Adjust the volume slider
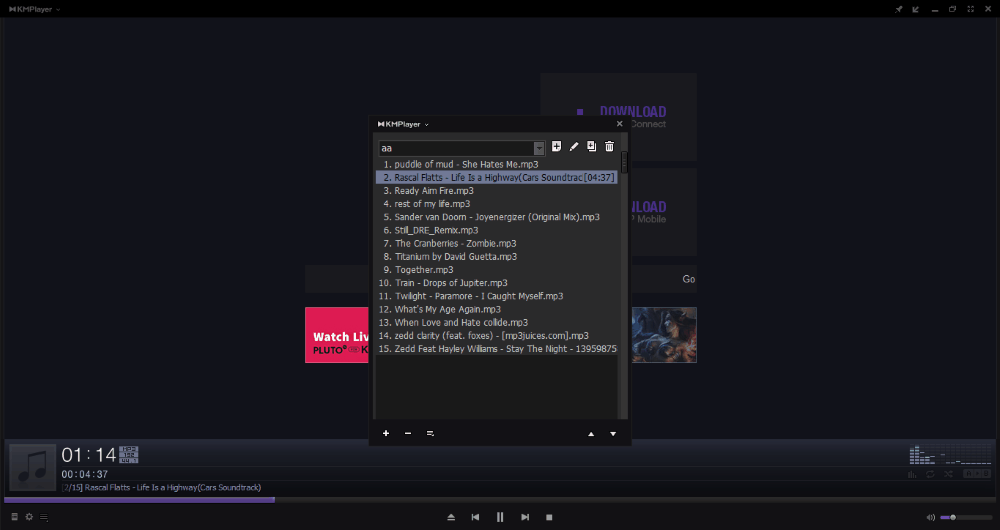The width and height of the screenshot is (1000, 530). click(966, 517)
